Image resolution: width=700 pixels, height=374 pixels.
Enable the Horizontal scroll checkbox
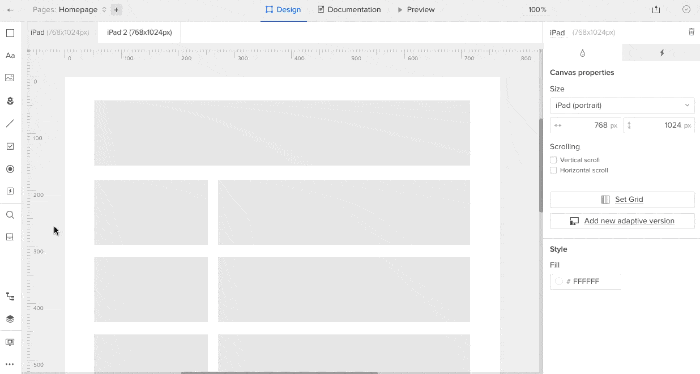(554, 170)
